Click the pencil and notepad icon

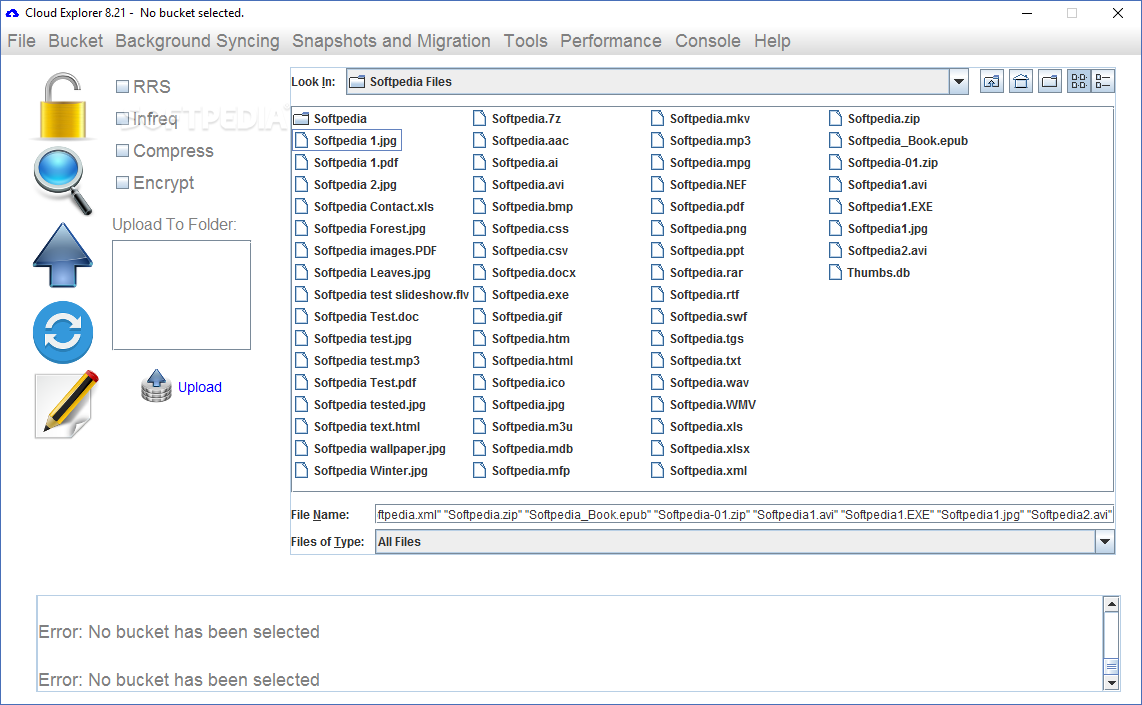pyautogui.click(x=66, y=405)
